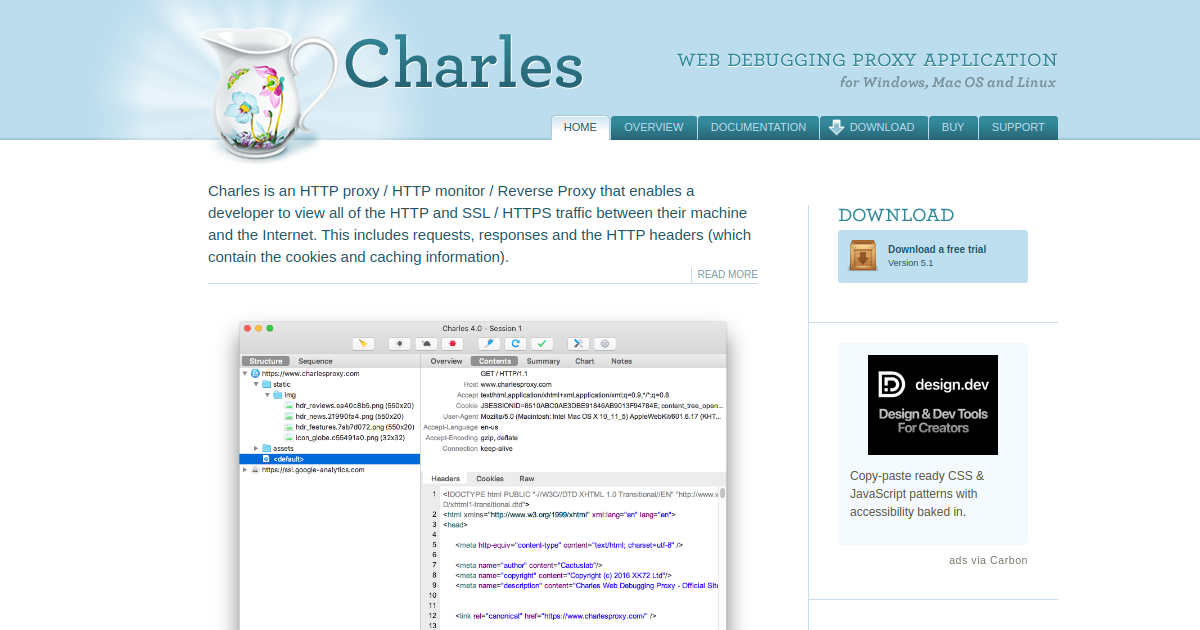Click the READ MORE link
This screenshot has width=1200, height=630.
click(727, 274)
